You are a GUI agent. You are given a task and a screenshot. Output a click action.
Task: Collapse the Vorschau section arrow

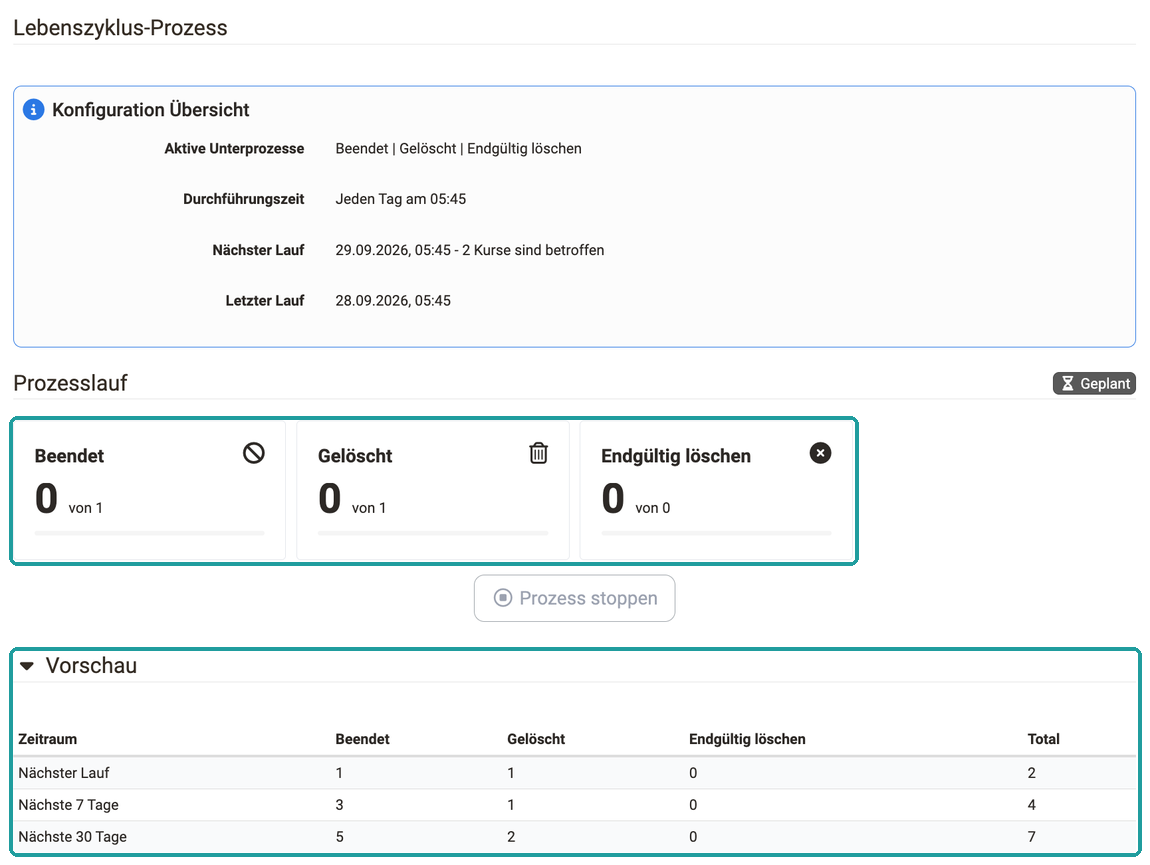[27, 666]
